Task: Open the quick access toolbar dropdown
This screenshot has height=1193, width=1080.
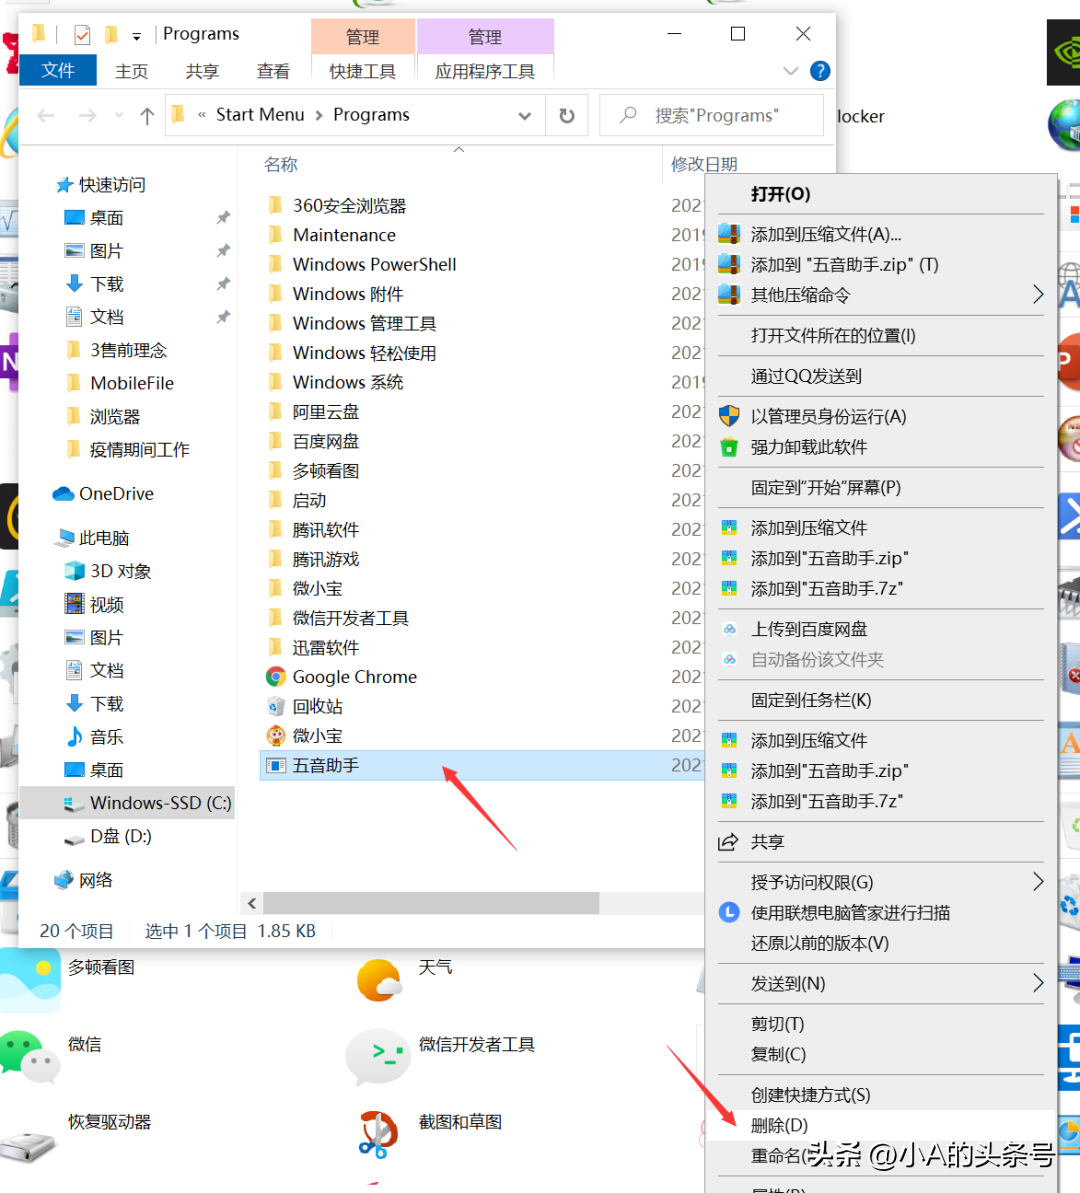Action: point(136,36)
